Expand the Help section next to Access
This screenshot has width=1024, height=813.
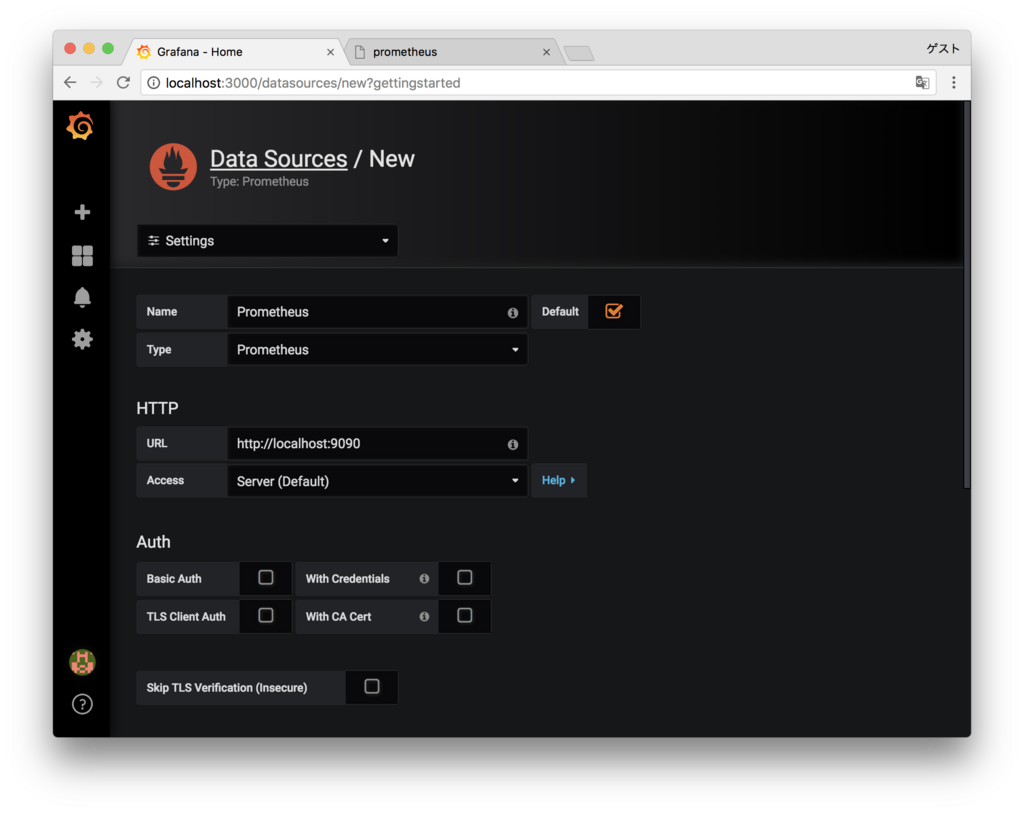pyautogui.click(x=559, y=481)
